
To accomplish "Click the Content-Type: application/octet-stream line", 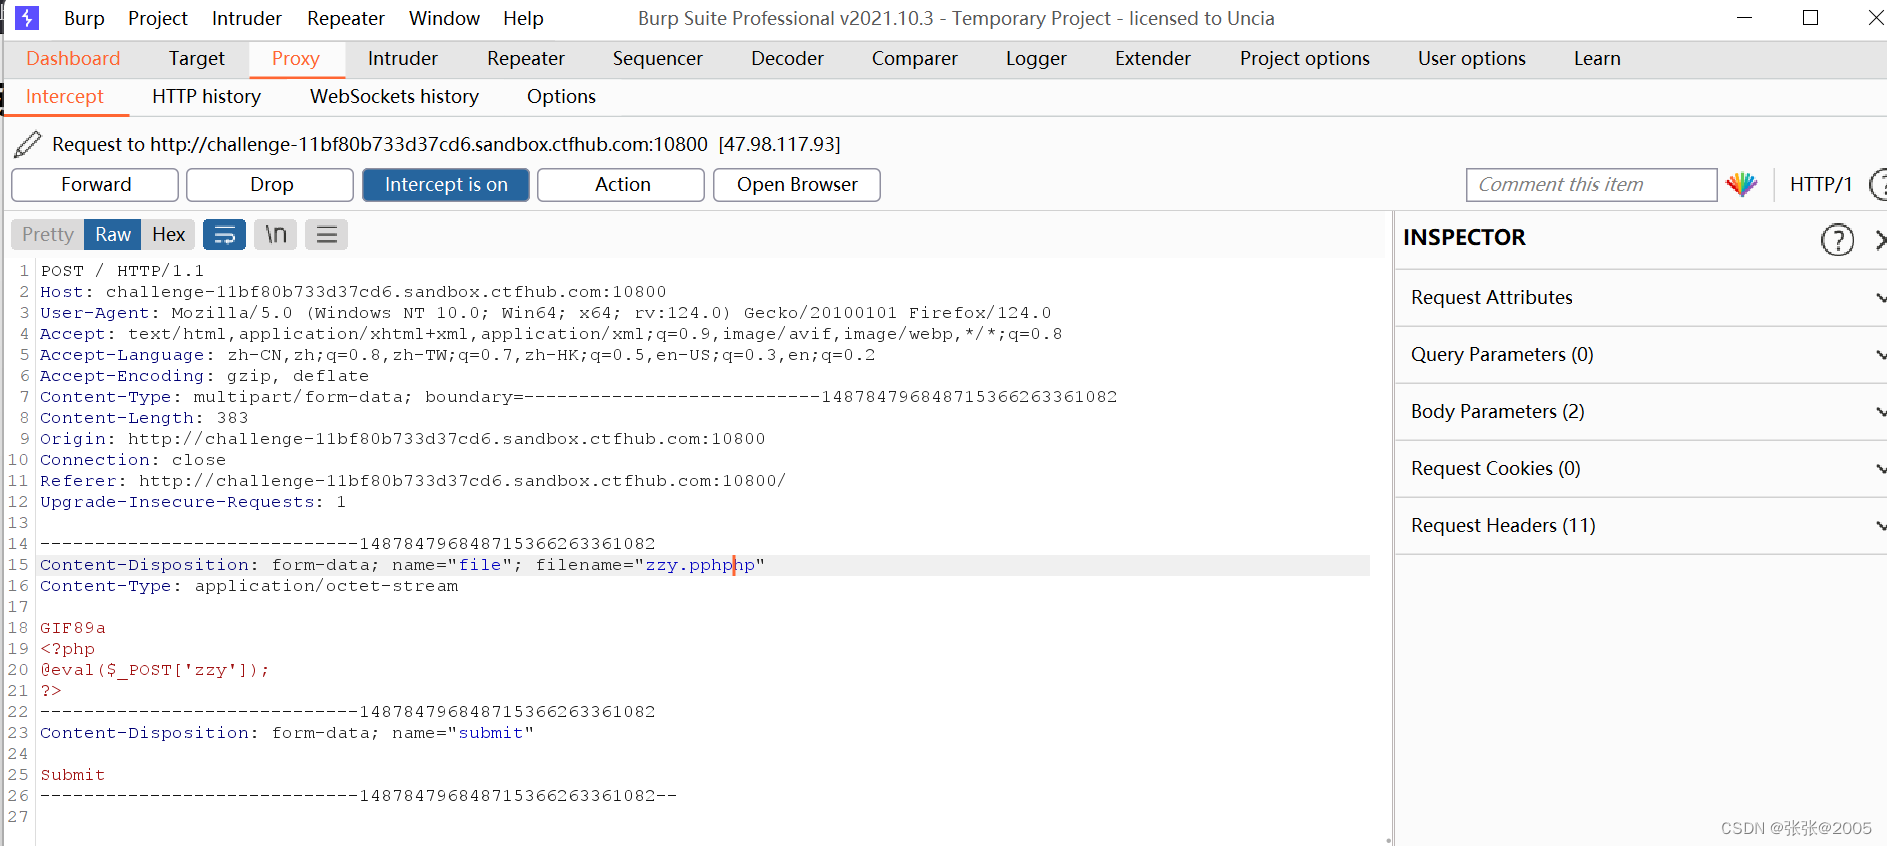I will click(249, 586).
